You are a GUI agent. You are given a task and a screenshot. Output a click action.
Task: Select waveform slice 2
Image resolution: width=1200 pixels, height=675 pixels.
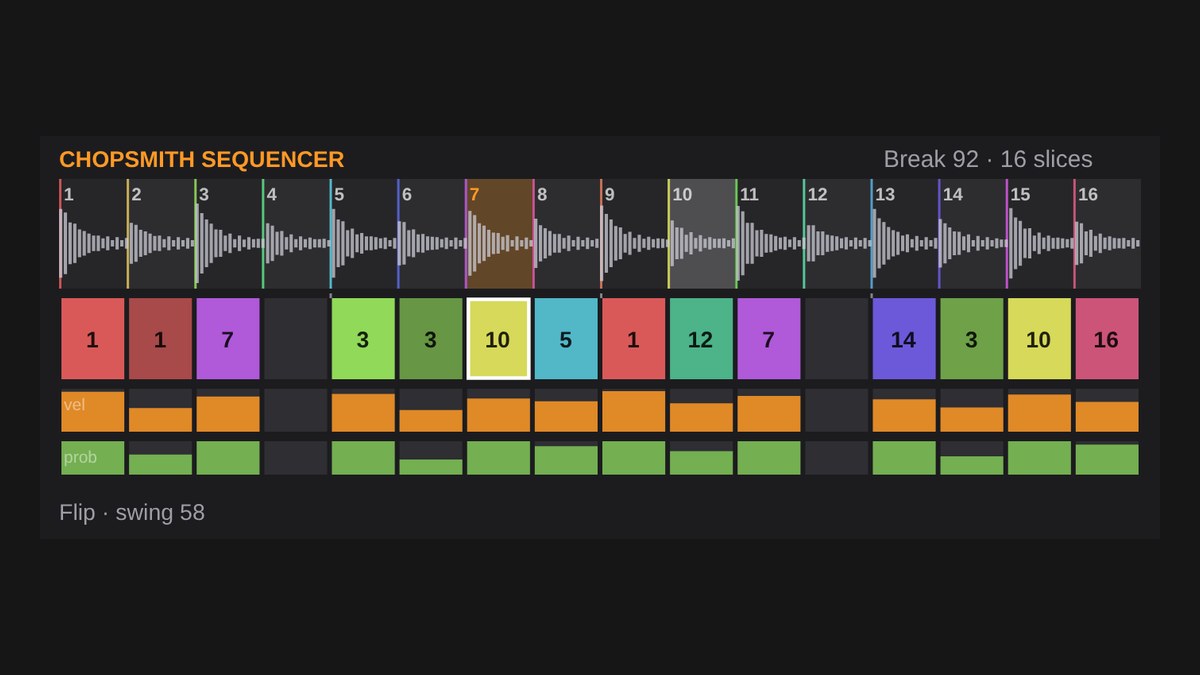point(161,234)
